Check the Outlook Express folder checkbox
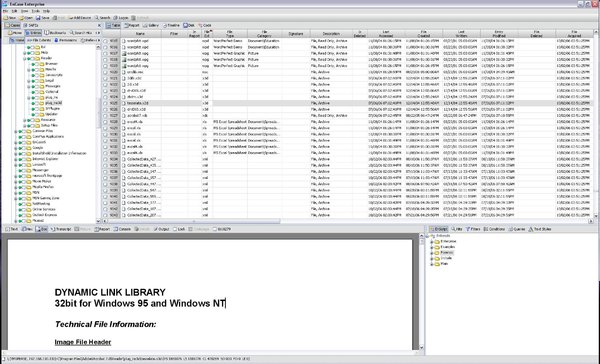600x364 pixels. [x=24, y=215]
